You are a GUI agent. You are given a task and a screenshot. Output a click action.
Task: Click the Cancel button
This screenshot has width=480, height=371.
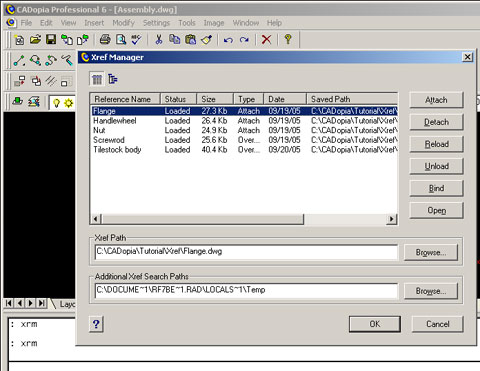(x=438, y=324)
